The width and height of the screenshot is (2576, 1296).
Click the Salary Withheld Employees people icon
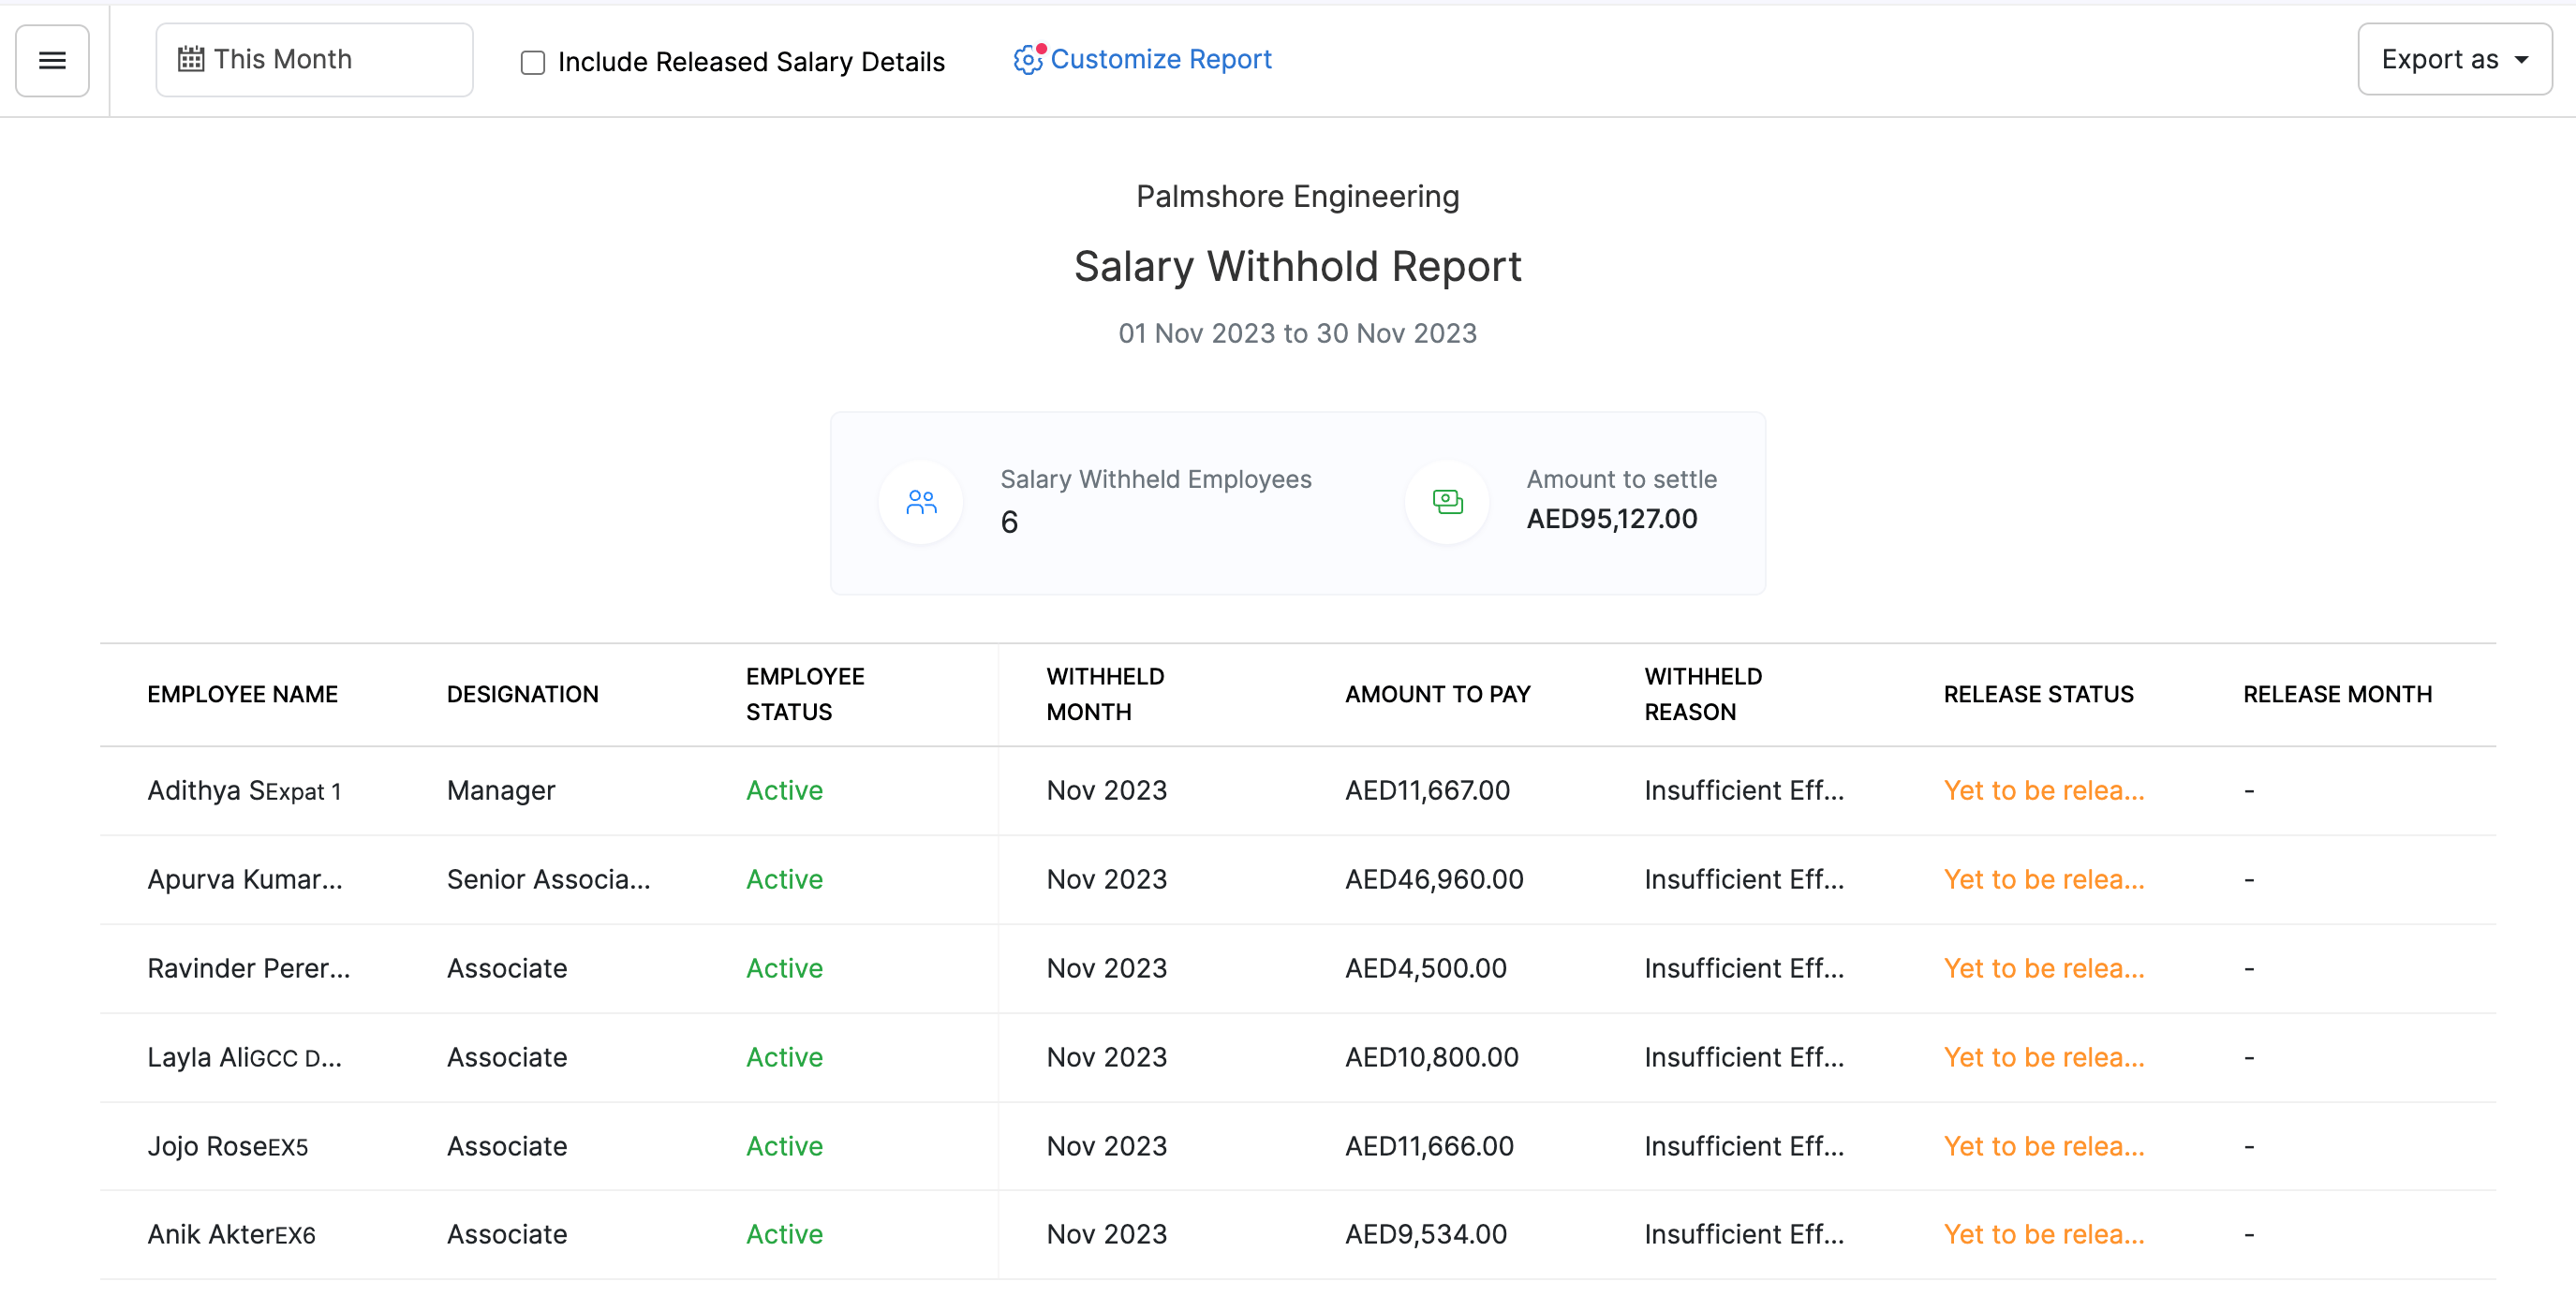(920, 502)
